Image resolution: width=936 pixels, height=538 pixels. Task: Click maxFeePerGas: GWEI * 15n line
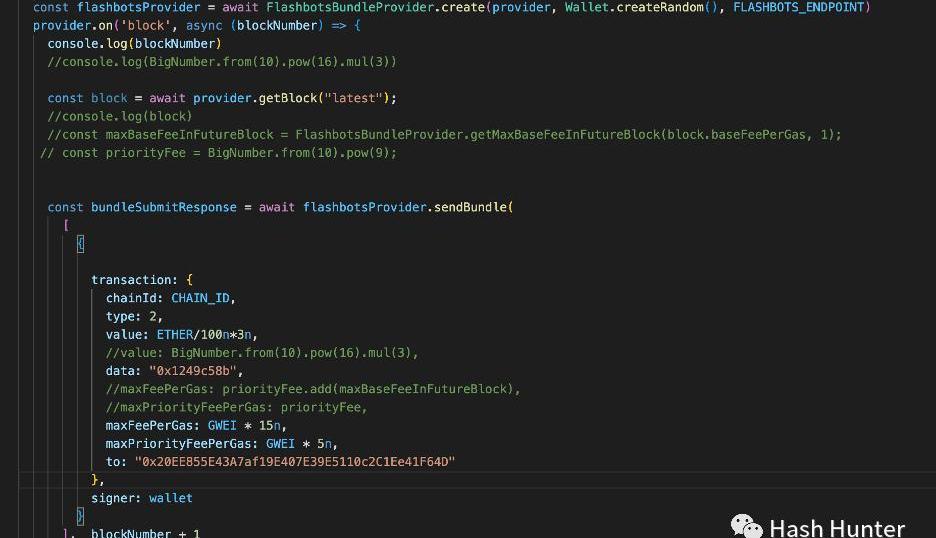click(x=196, y=426)
